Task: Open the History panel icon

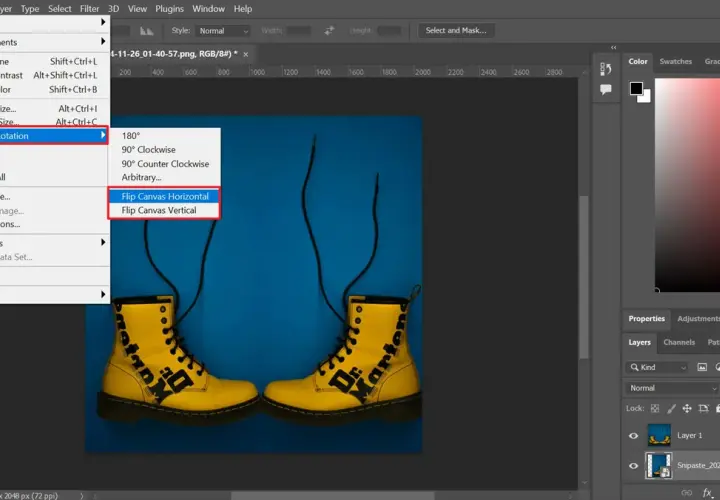Action: [x=606, y=69]
